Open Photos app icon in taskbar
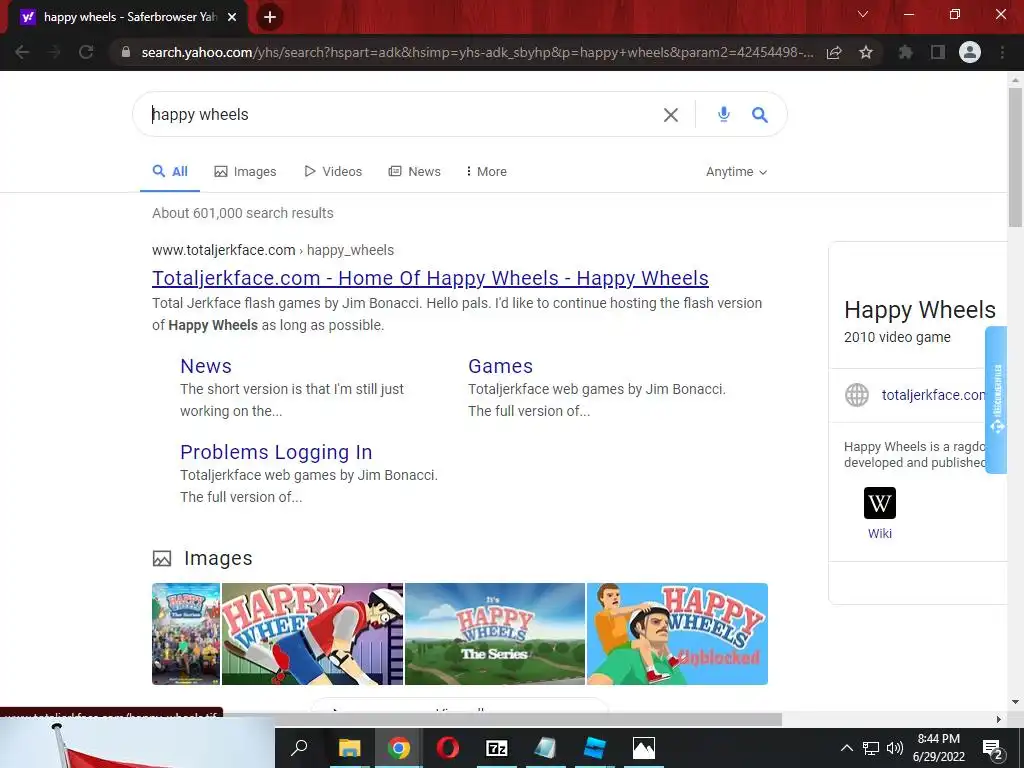This screenshot has height=768, width=1024. (643, 748)
